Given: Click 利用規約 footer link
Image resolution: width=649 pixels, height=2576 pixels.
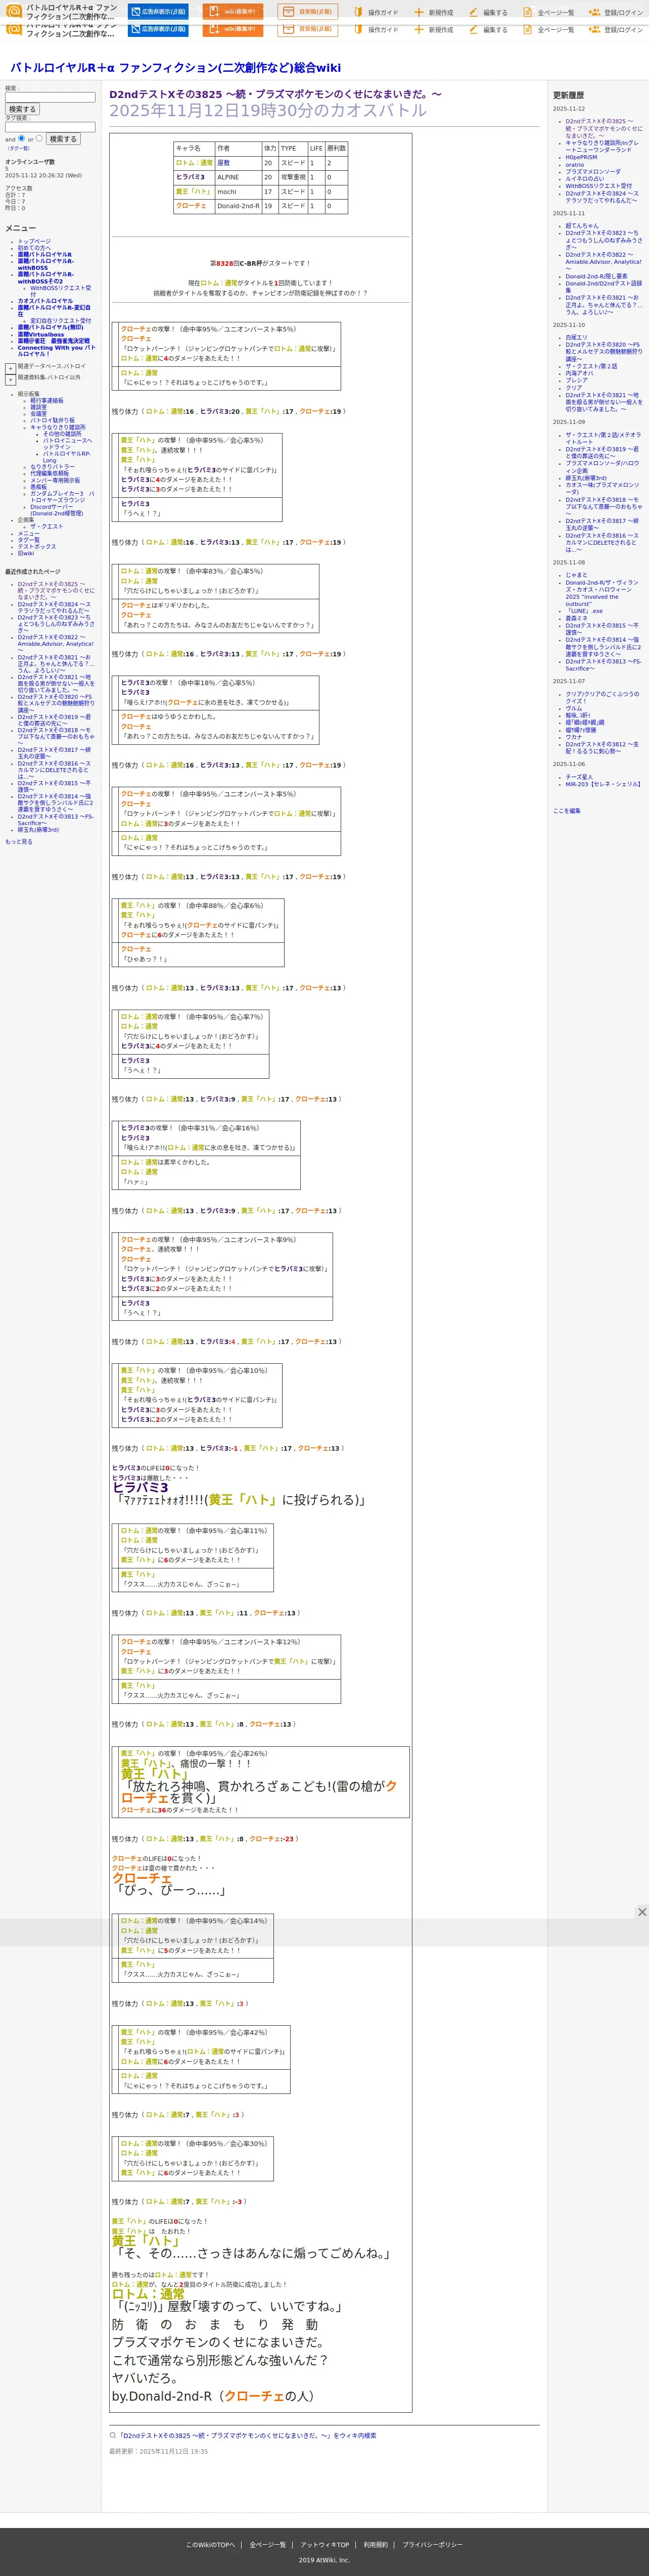Looking at the screenshot, I should (376, 2545).
